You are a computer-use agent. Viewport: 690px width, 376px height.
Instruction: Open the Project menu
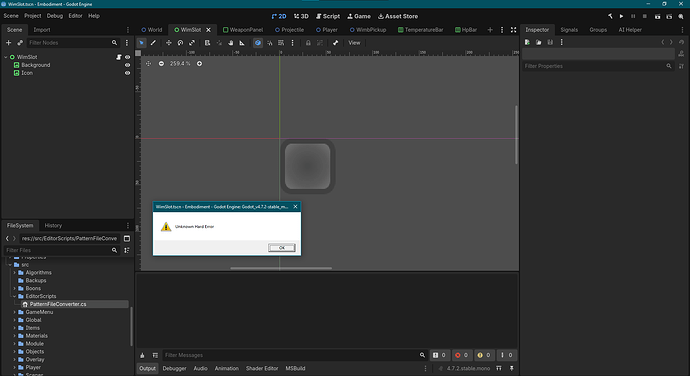pyautogui.click(x=33, y=16)
